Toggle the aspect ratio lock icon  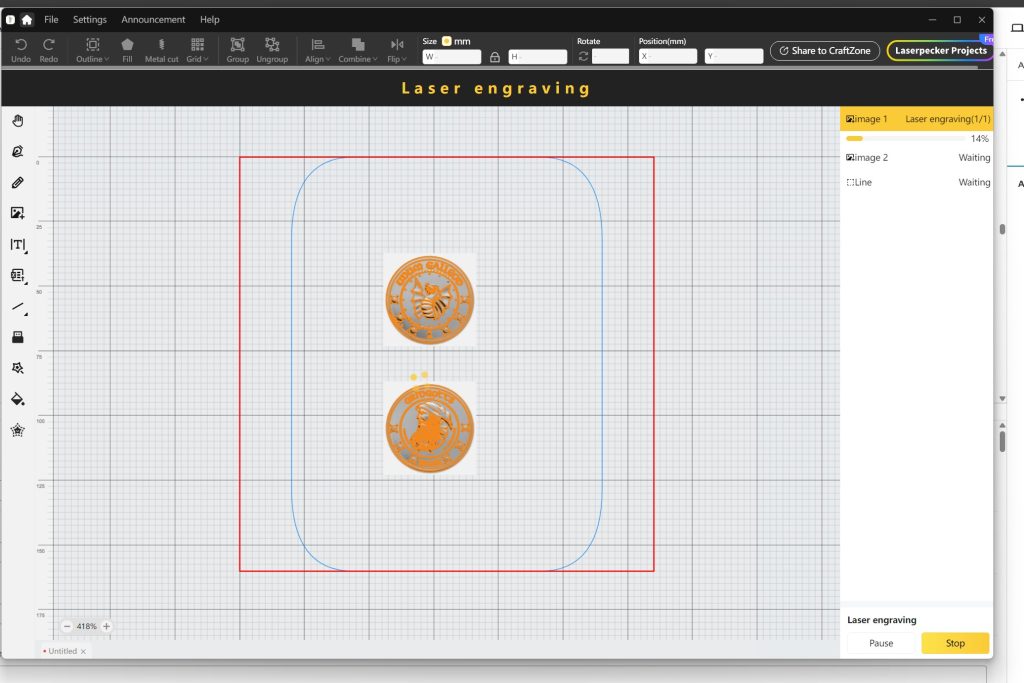494,57
